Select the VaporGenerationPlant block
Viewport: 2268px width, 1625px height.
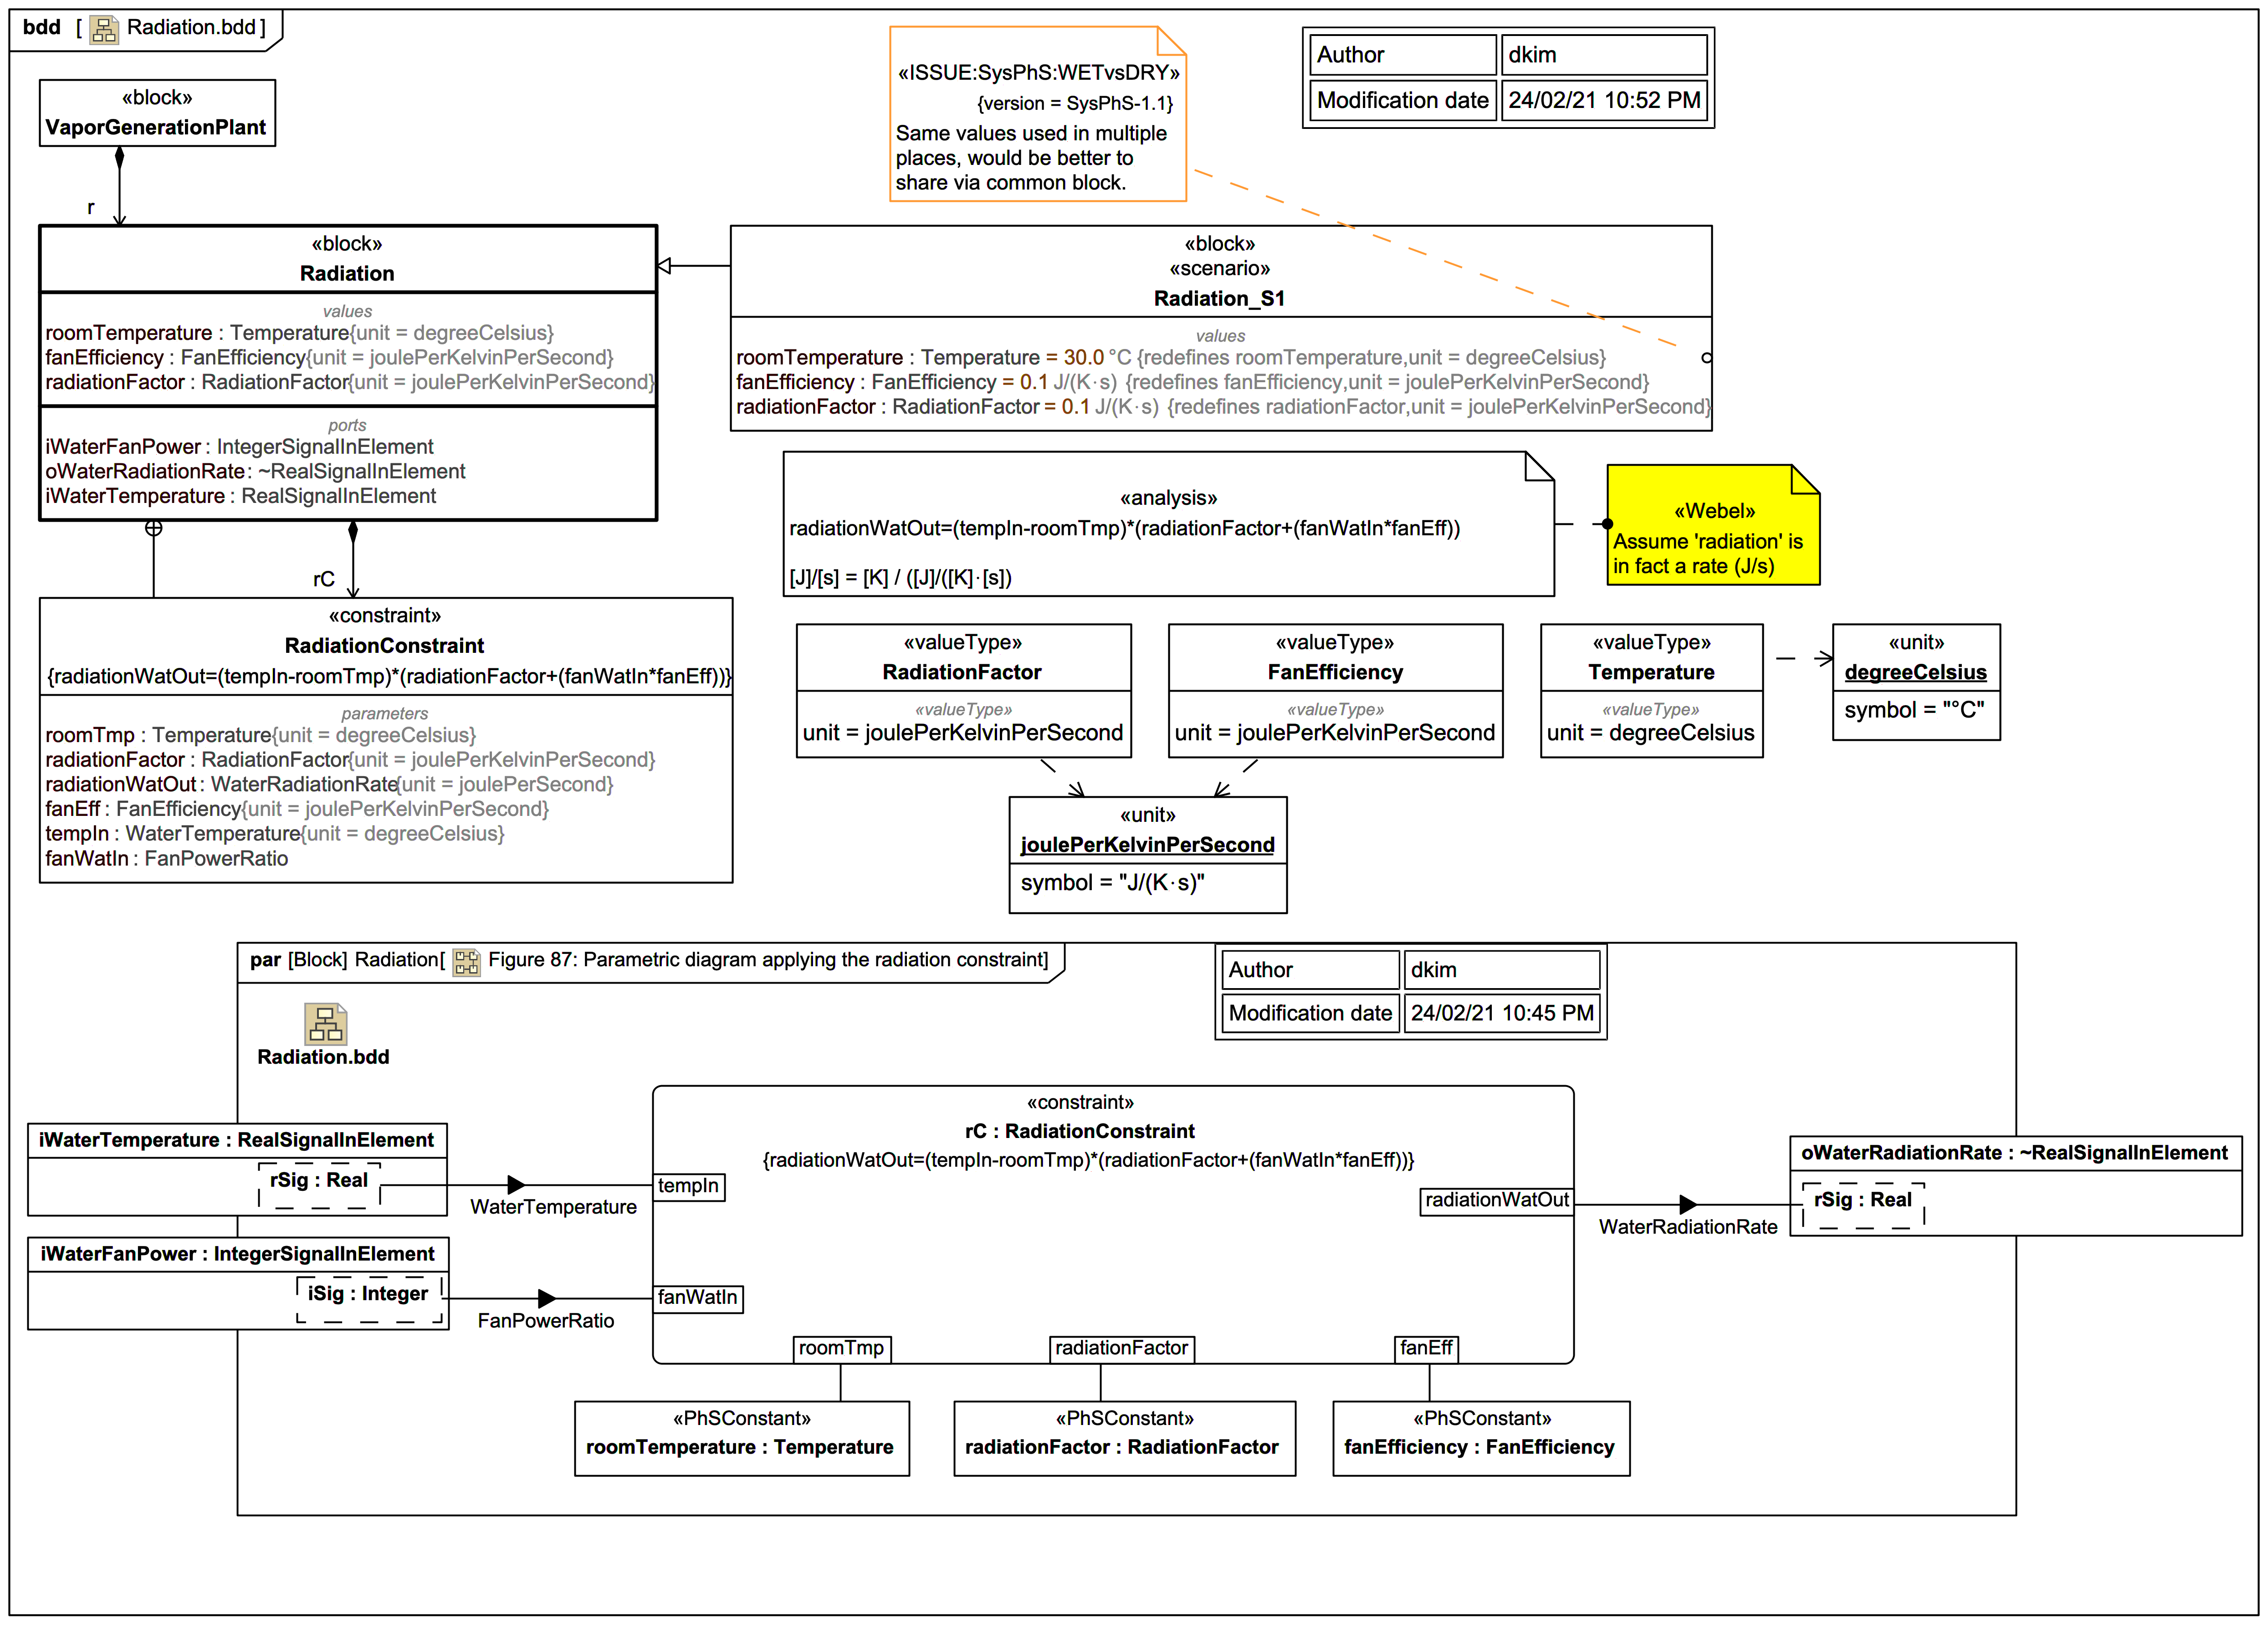click(x=157, y=113)
